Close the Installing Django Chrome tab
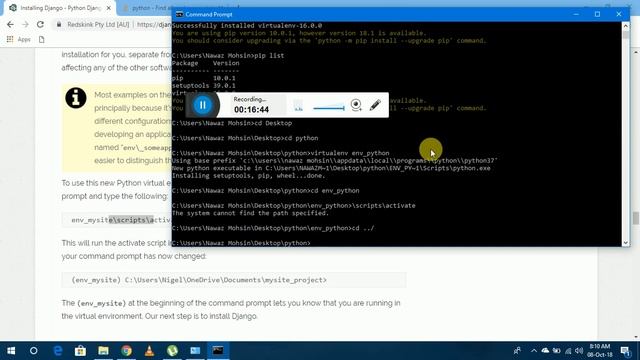This screenshot has width=640, height=360. click(109, 8)
